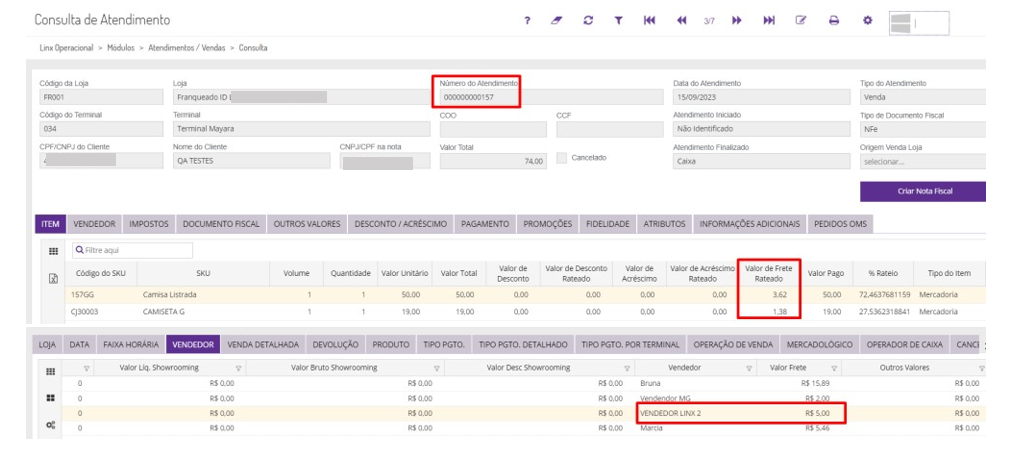Select the FAIXA HORÁRIA tab
The width and height of the screenshot is (1011, 458).
point(131,344)
